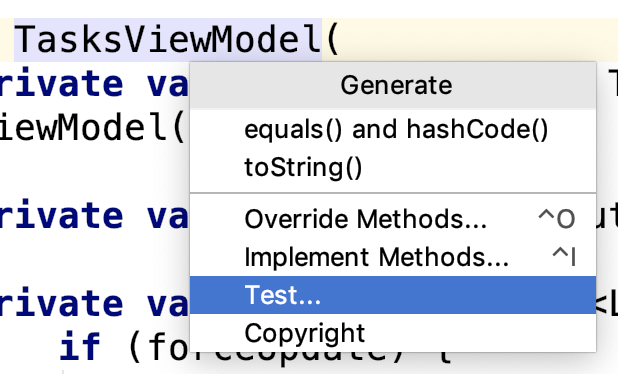Click the ^O shortcut hint for Override Methods
This screenshot has height=374, width=618.
click(557, 219)
